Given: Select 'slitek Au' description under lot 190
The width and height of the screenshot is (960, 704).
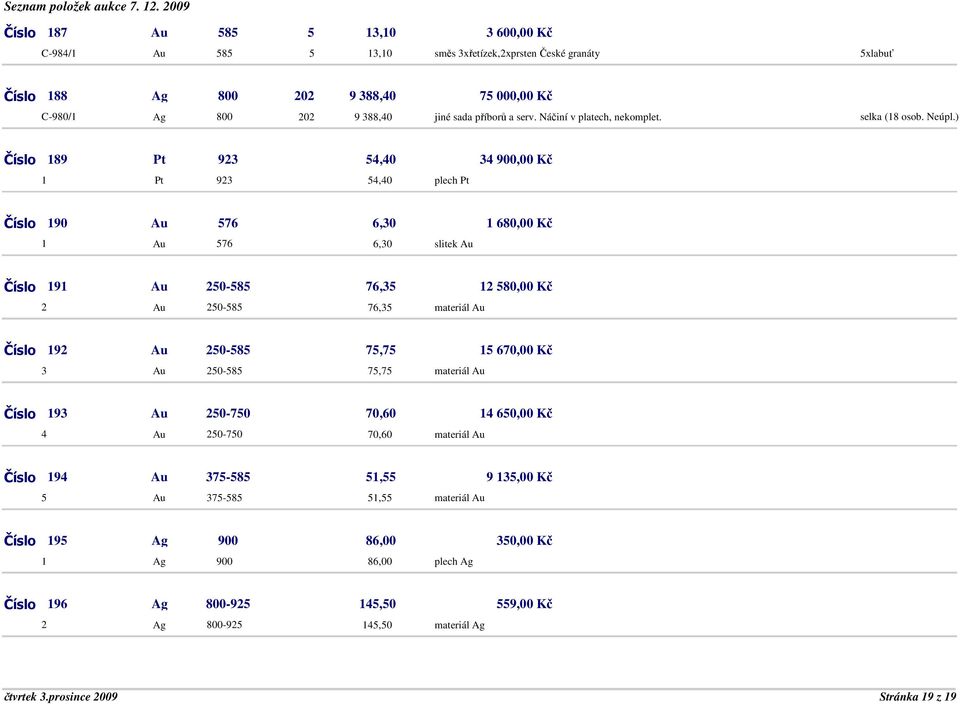Looking at the screenshot, I should point(454,244).
